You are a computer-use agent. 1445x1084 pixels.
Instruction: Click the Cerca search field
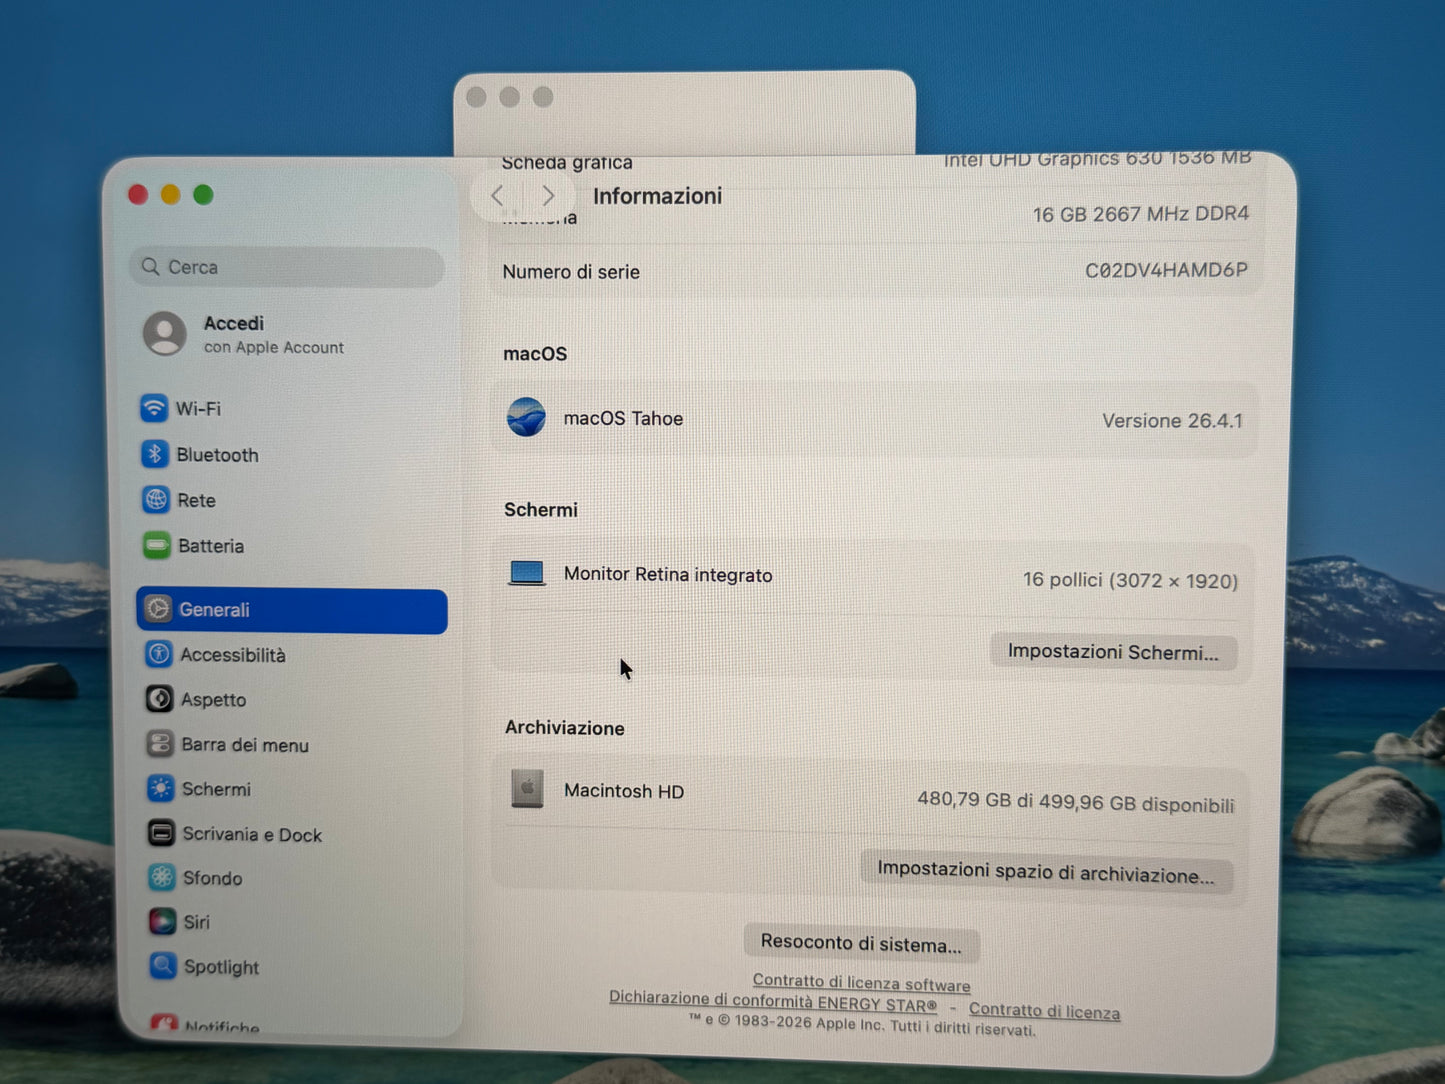click(287, 267)
